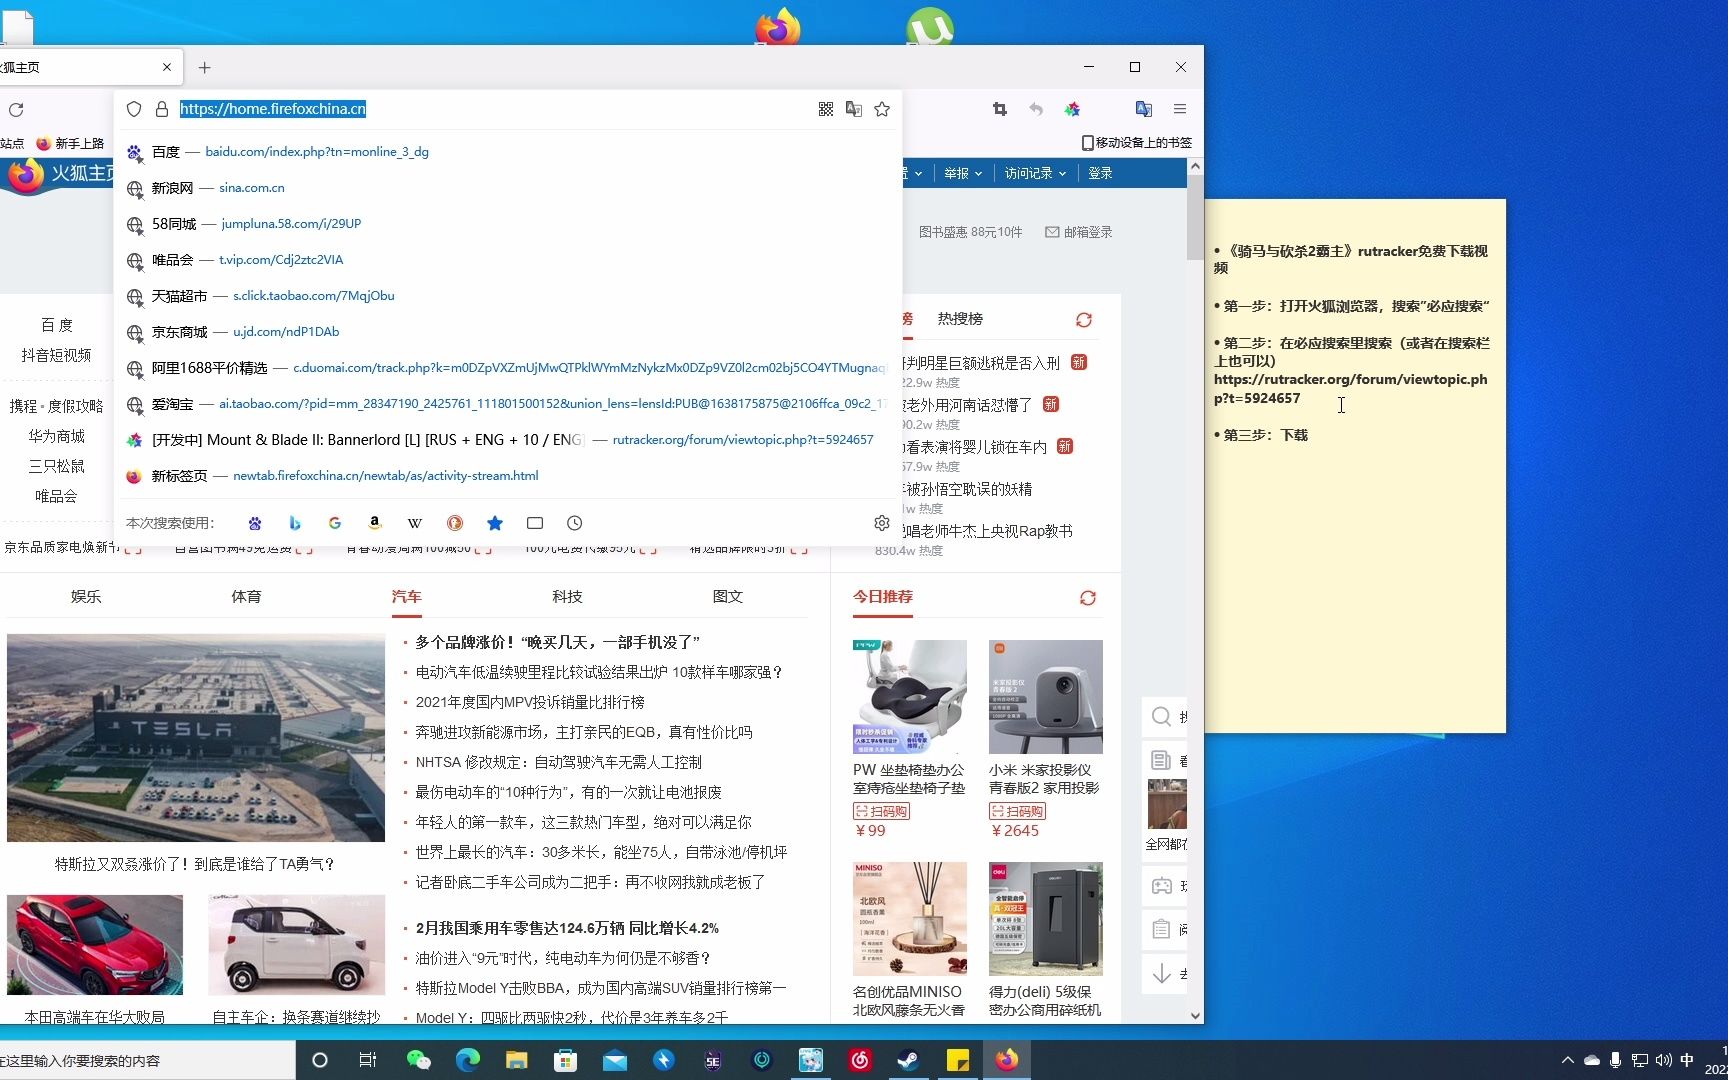Open headline 2021年度国内MPV投诉销量比排行榜
Viewport: 1728px width, 1080px height.
(x=530, y=702)
